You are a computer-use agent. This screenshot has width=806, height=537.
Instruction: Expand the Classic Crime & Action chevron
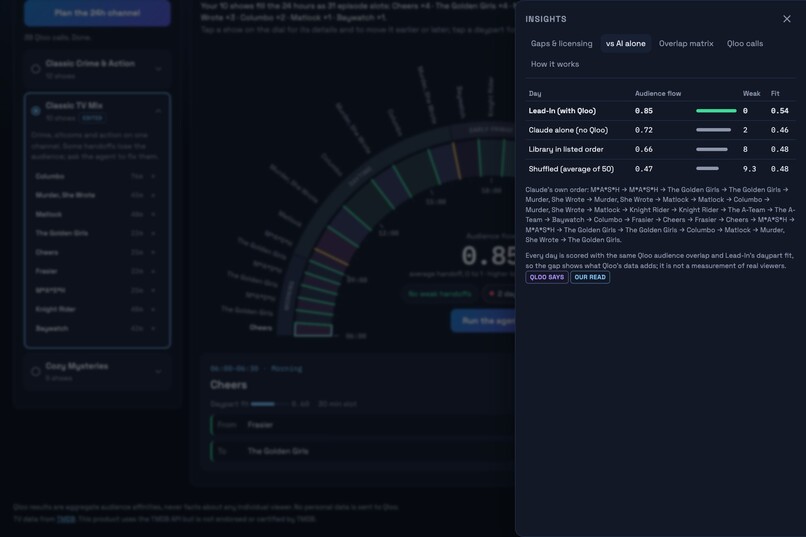tap(158, 69)
